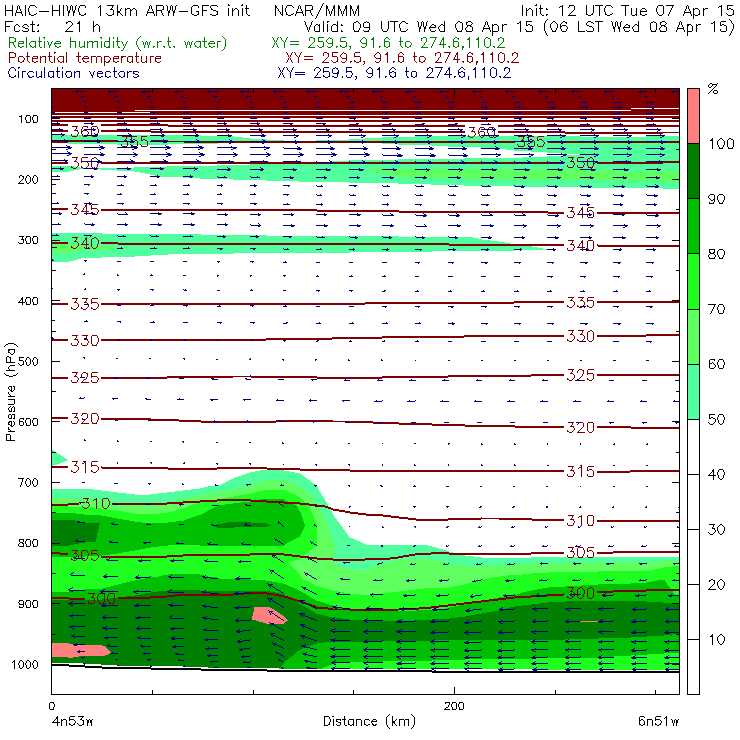Click the colorbar tick label '30'

716,530
